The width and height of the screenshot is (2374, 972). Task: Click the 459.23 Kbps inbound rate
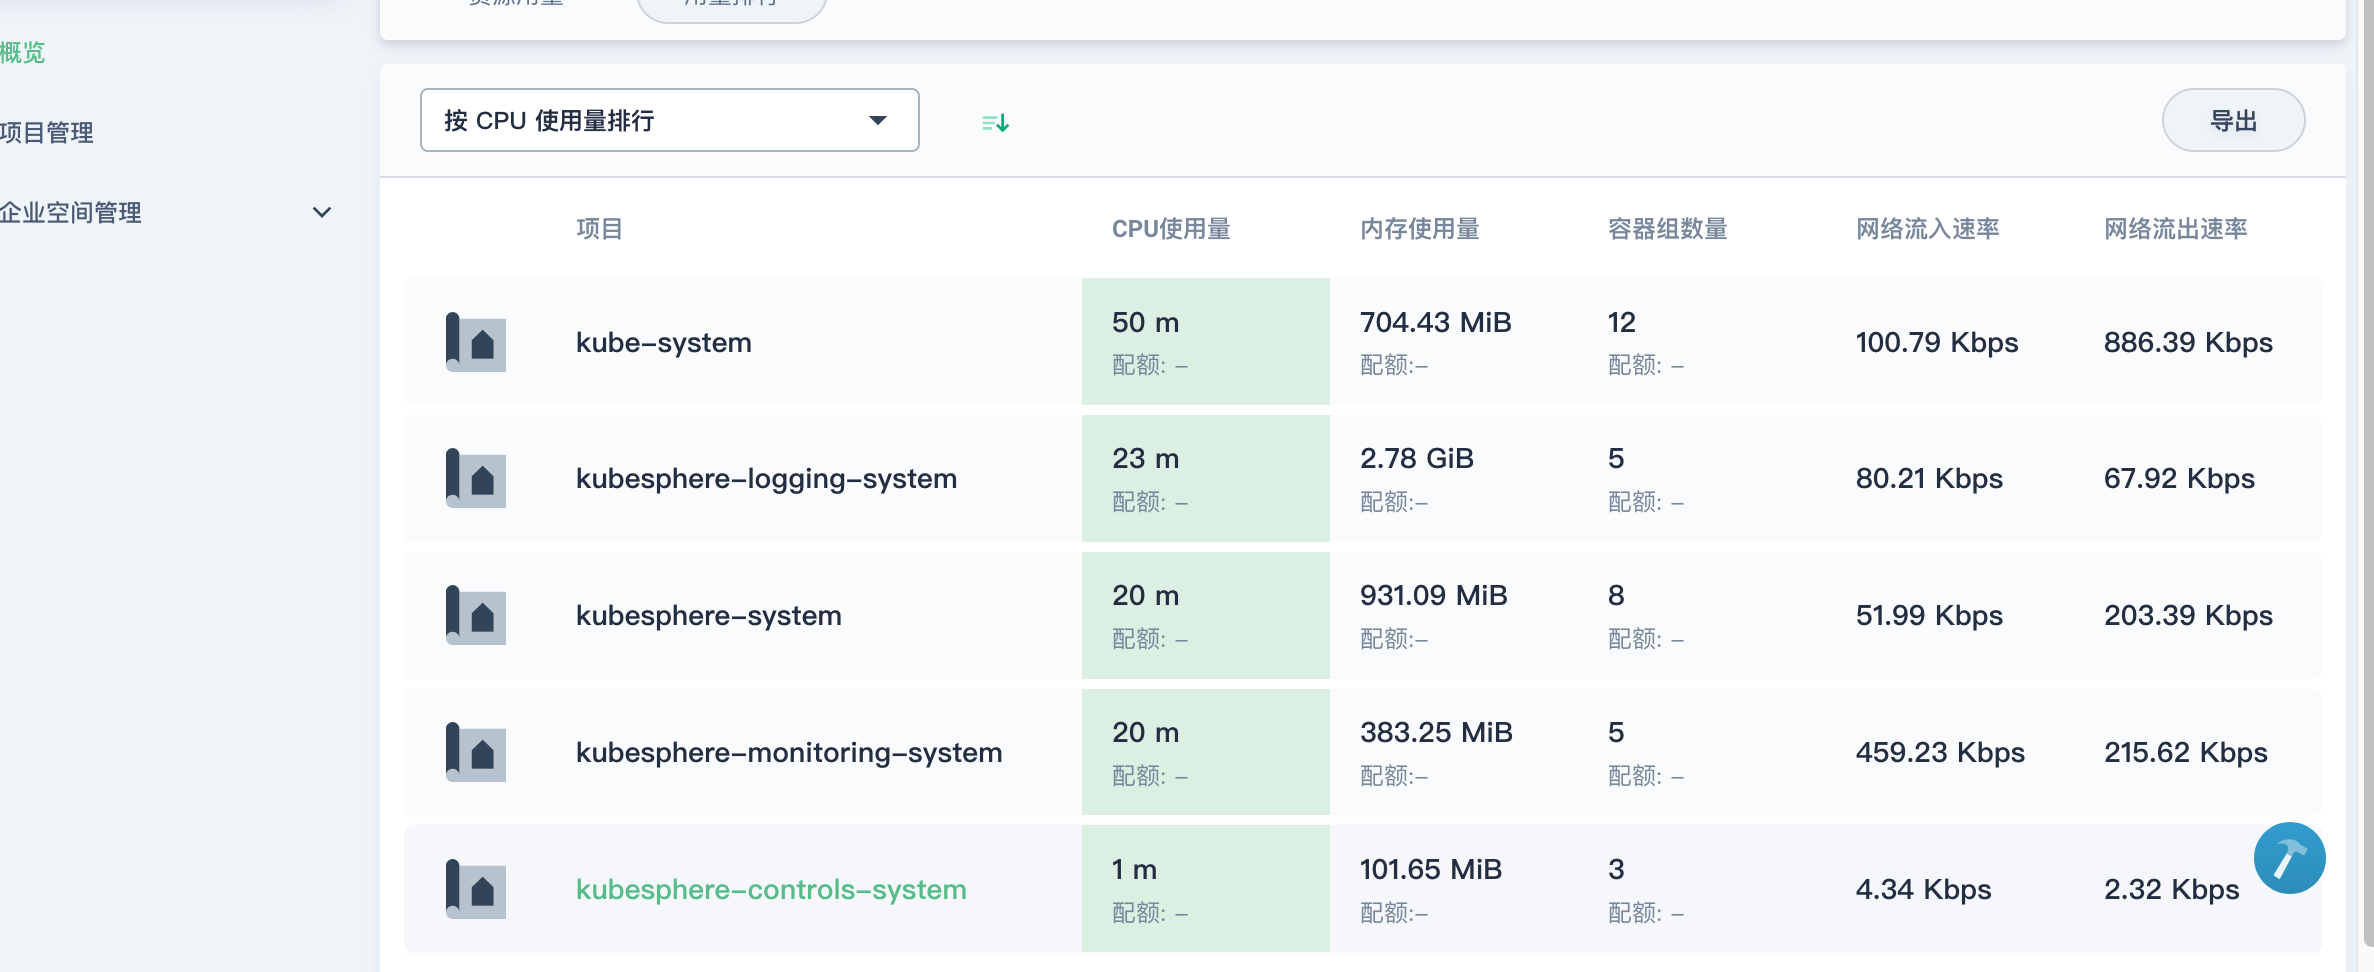(x=1940, y=752)
